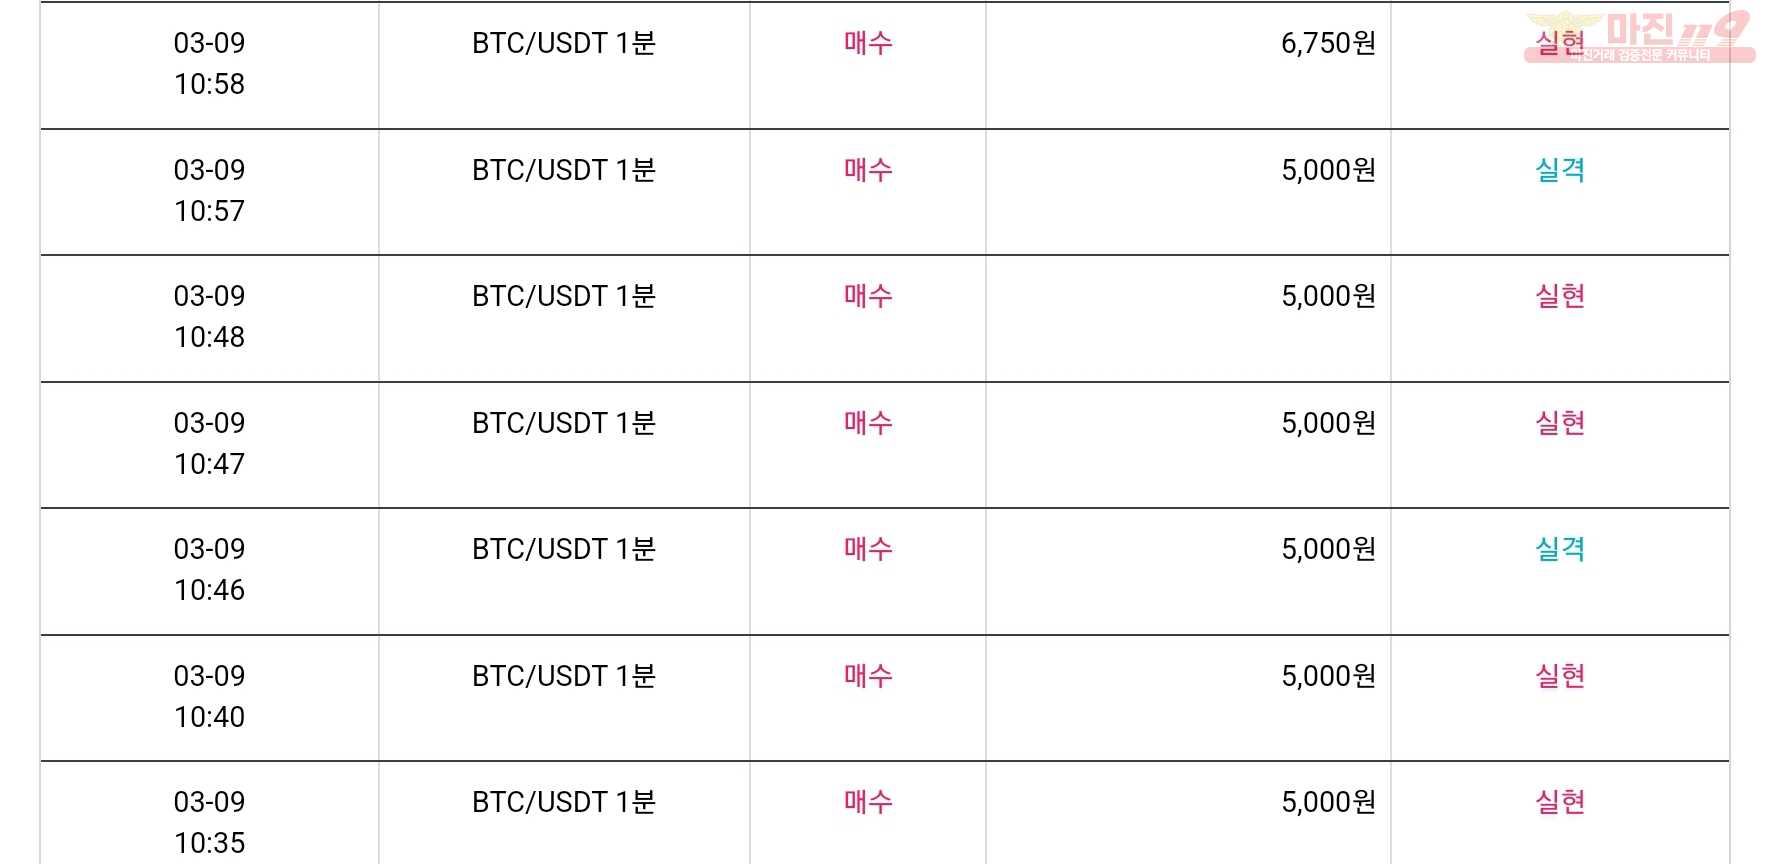
Task: Click BTC/USDT 1분 in 10:58 row
Action: tap(564, 43)
